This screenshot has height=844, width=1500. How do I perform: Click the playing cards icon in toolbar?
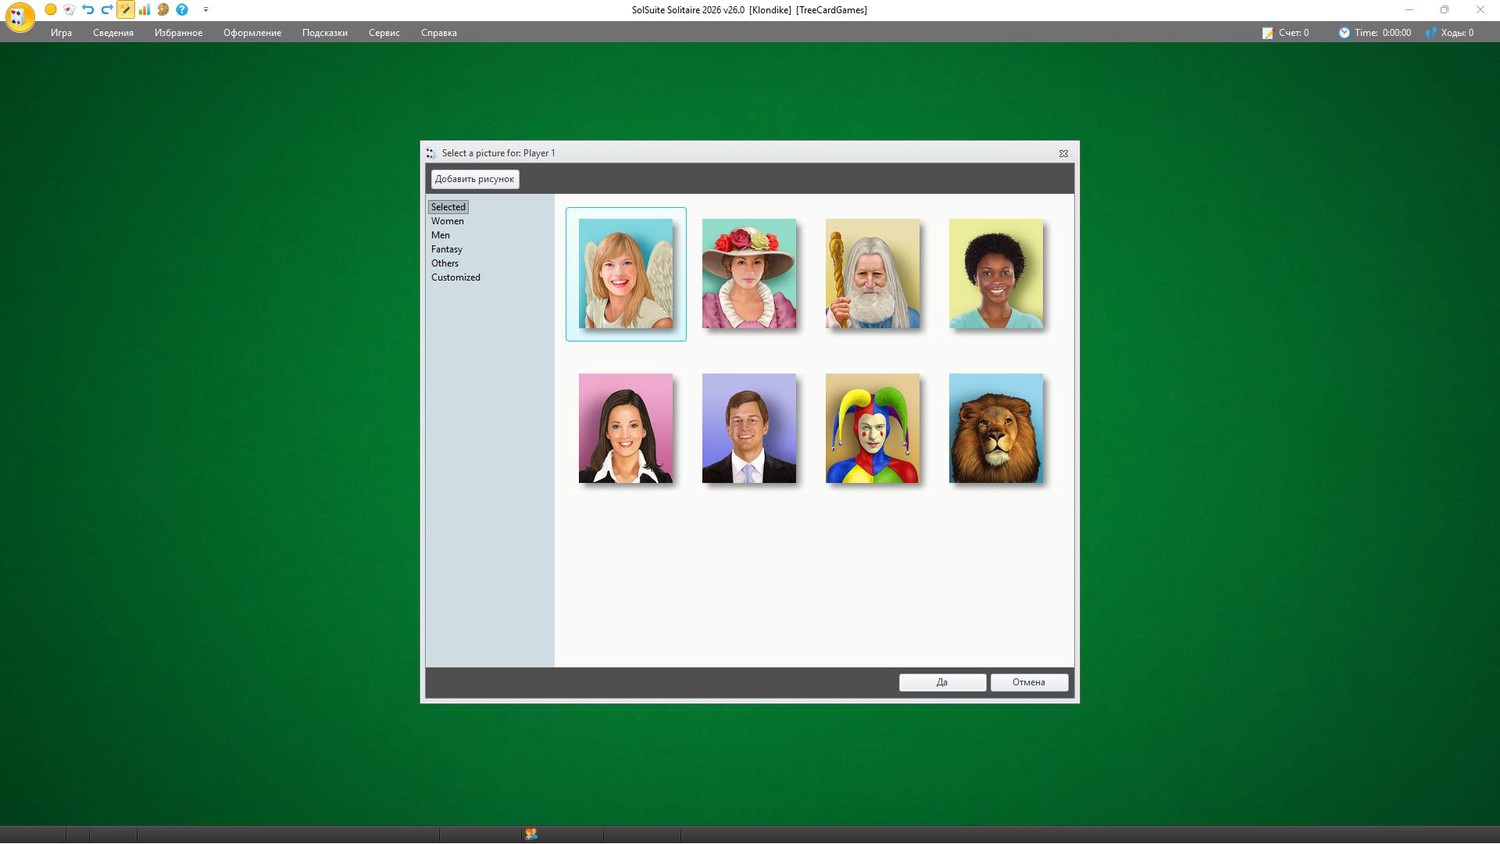pyautogui.click(x=69, y=10)
